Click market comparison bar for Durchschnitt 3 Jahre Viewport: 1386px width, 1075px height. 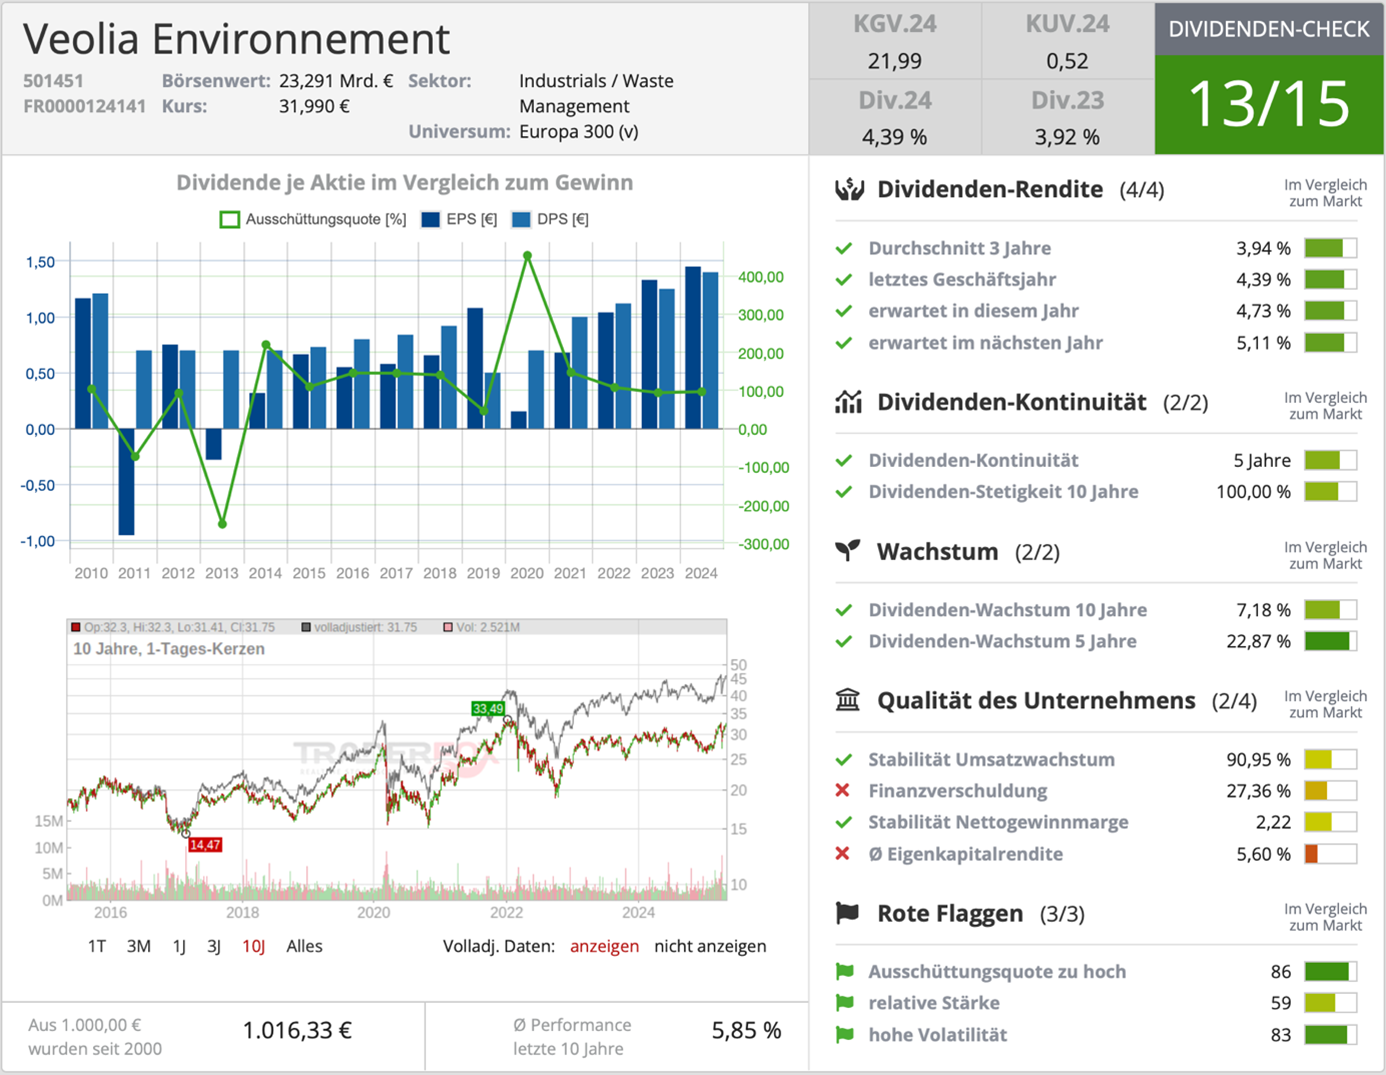click(x=1331, y=248)
